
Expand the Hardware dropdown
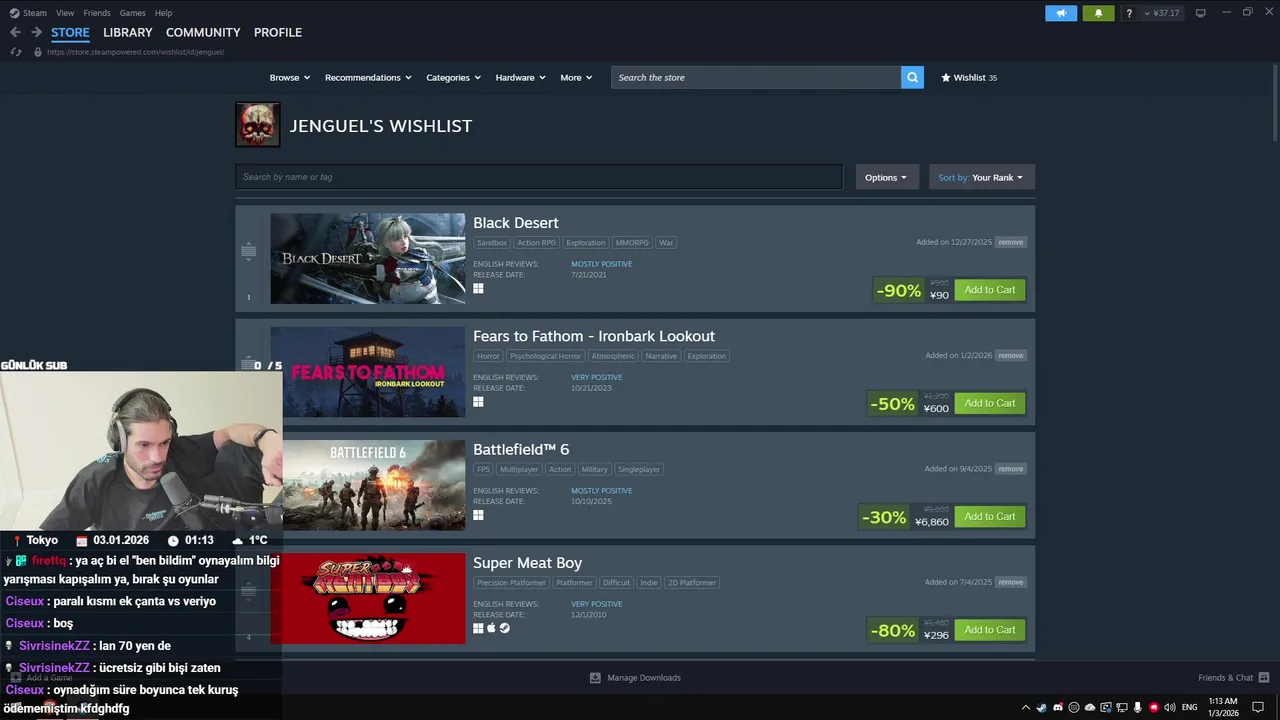(520, 77)
